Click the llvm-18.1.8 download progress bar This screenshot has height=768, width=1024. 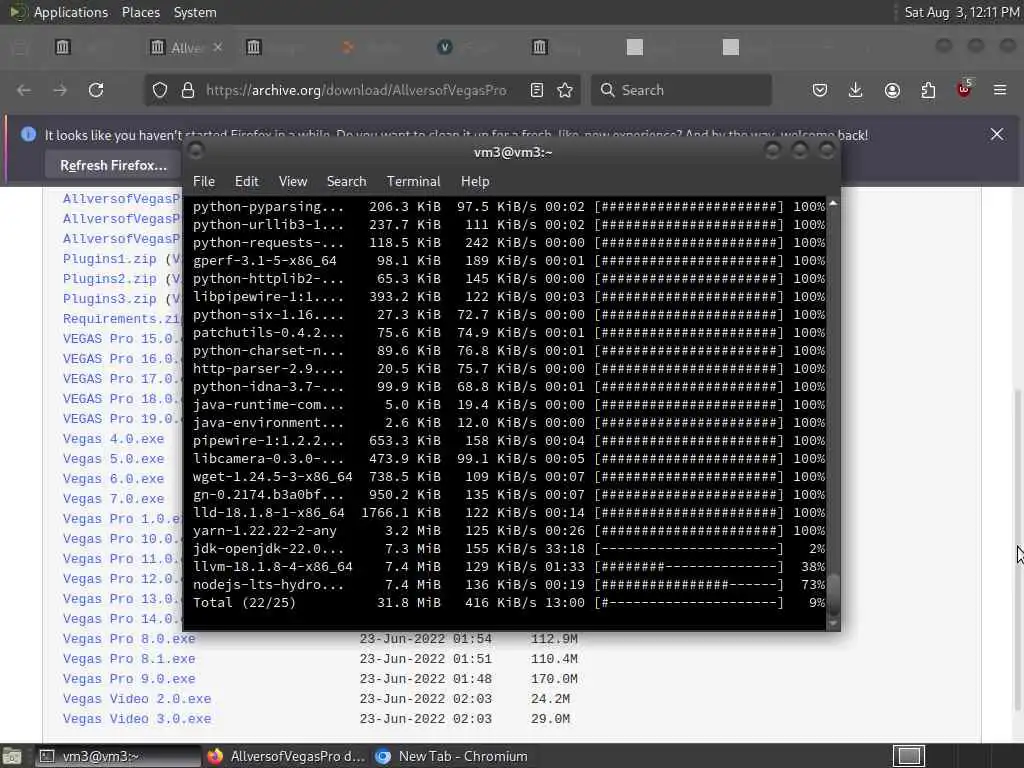[x=688, y=567]
